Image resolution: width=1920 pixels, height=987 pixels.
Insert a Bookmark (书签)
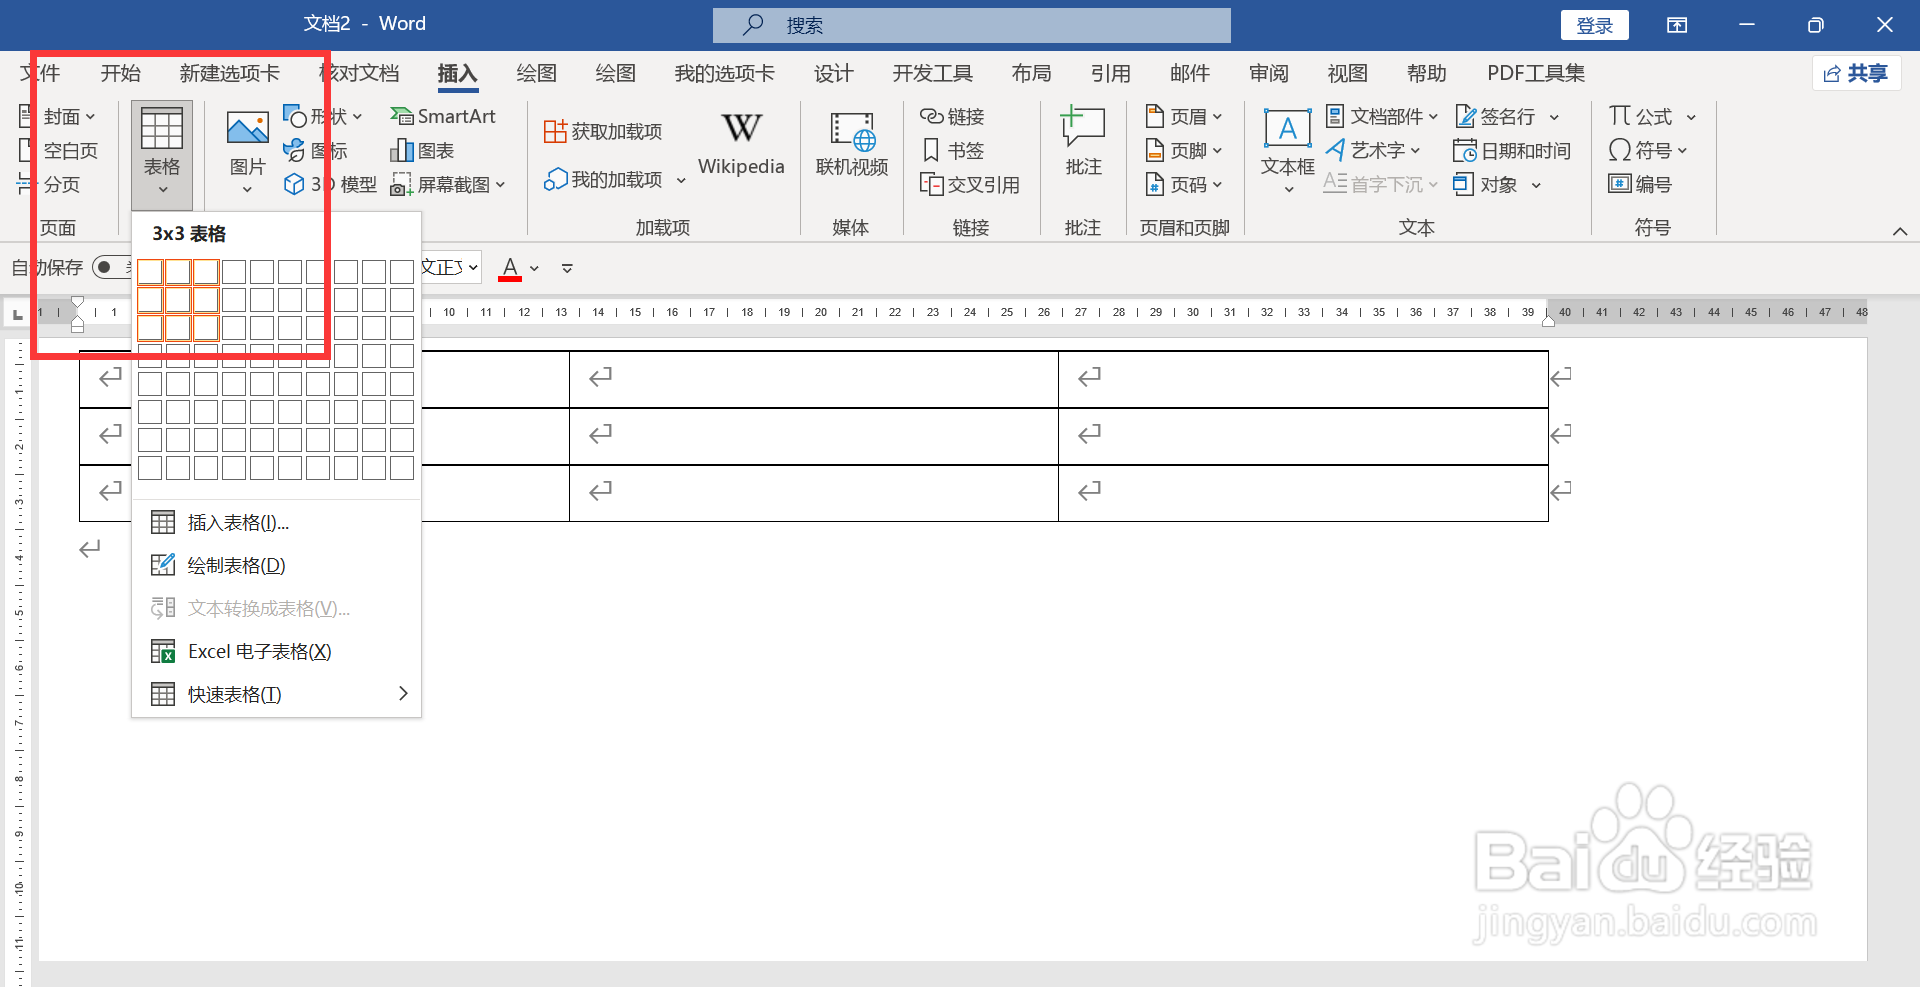point(952,150)
